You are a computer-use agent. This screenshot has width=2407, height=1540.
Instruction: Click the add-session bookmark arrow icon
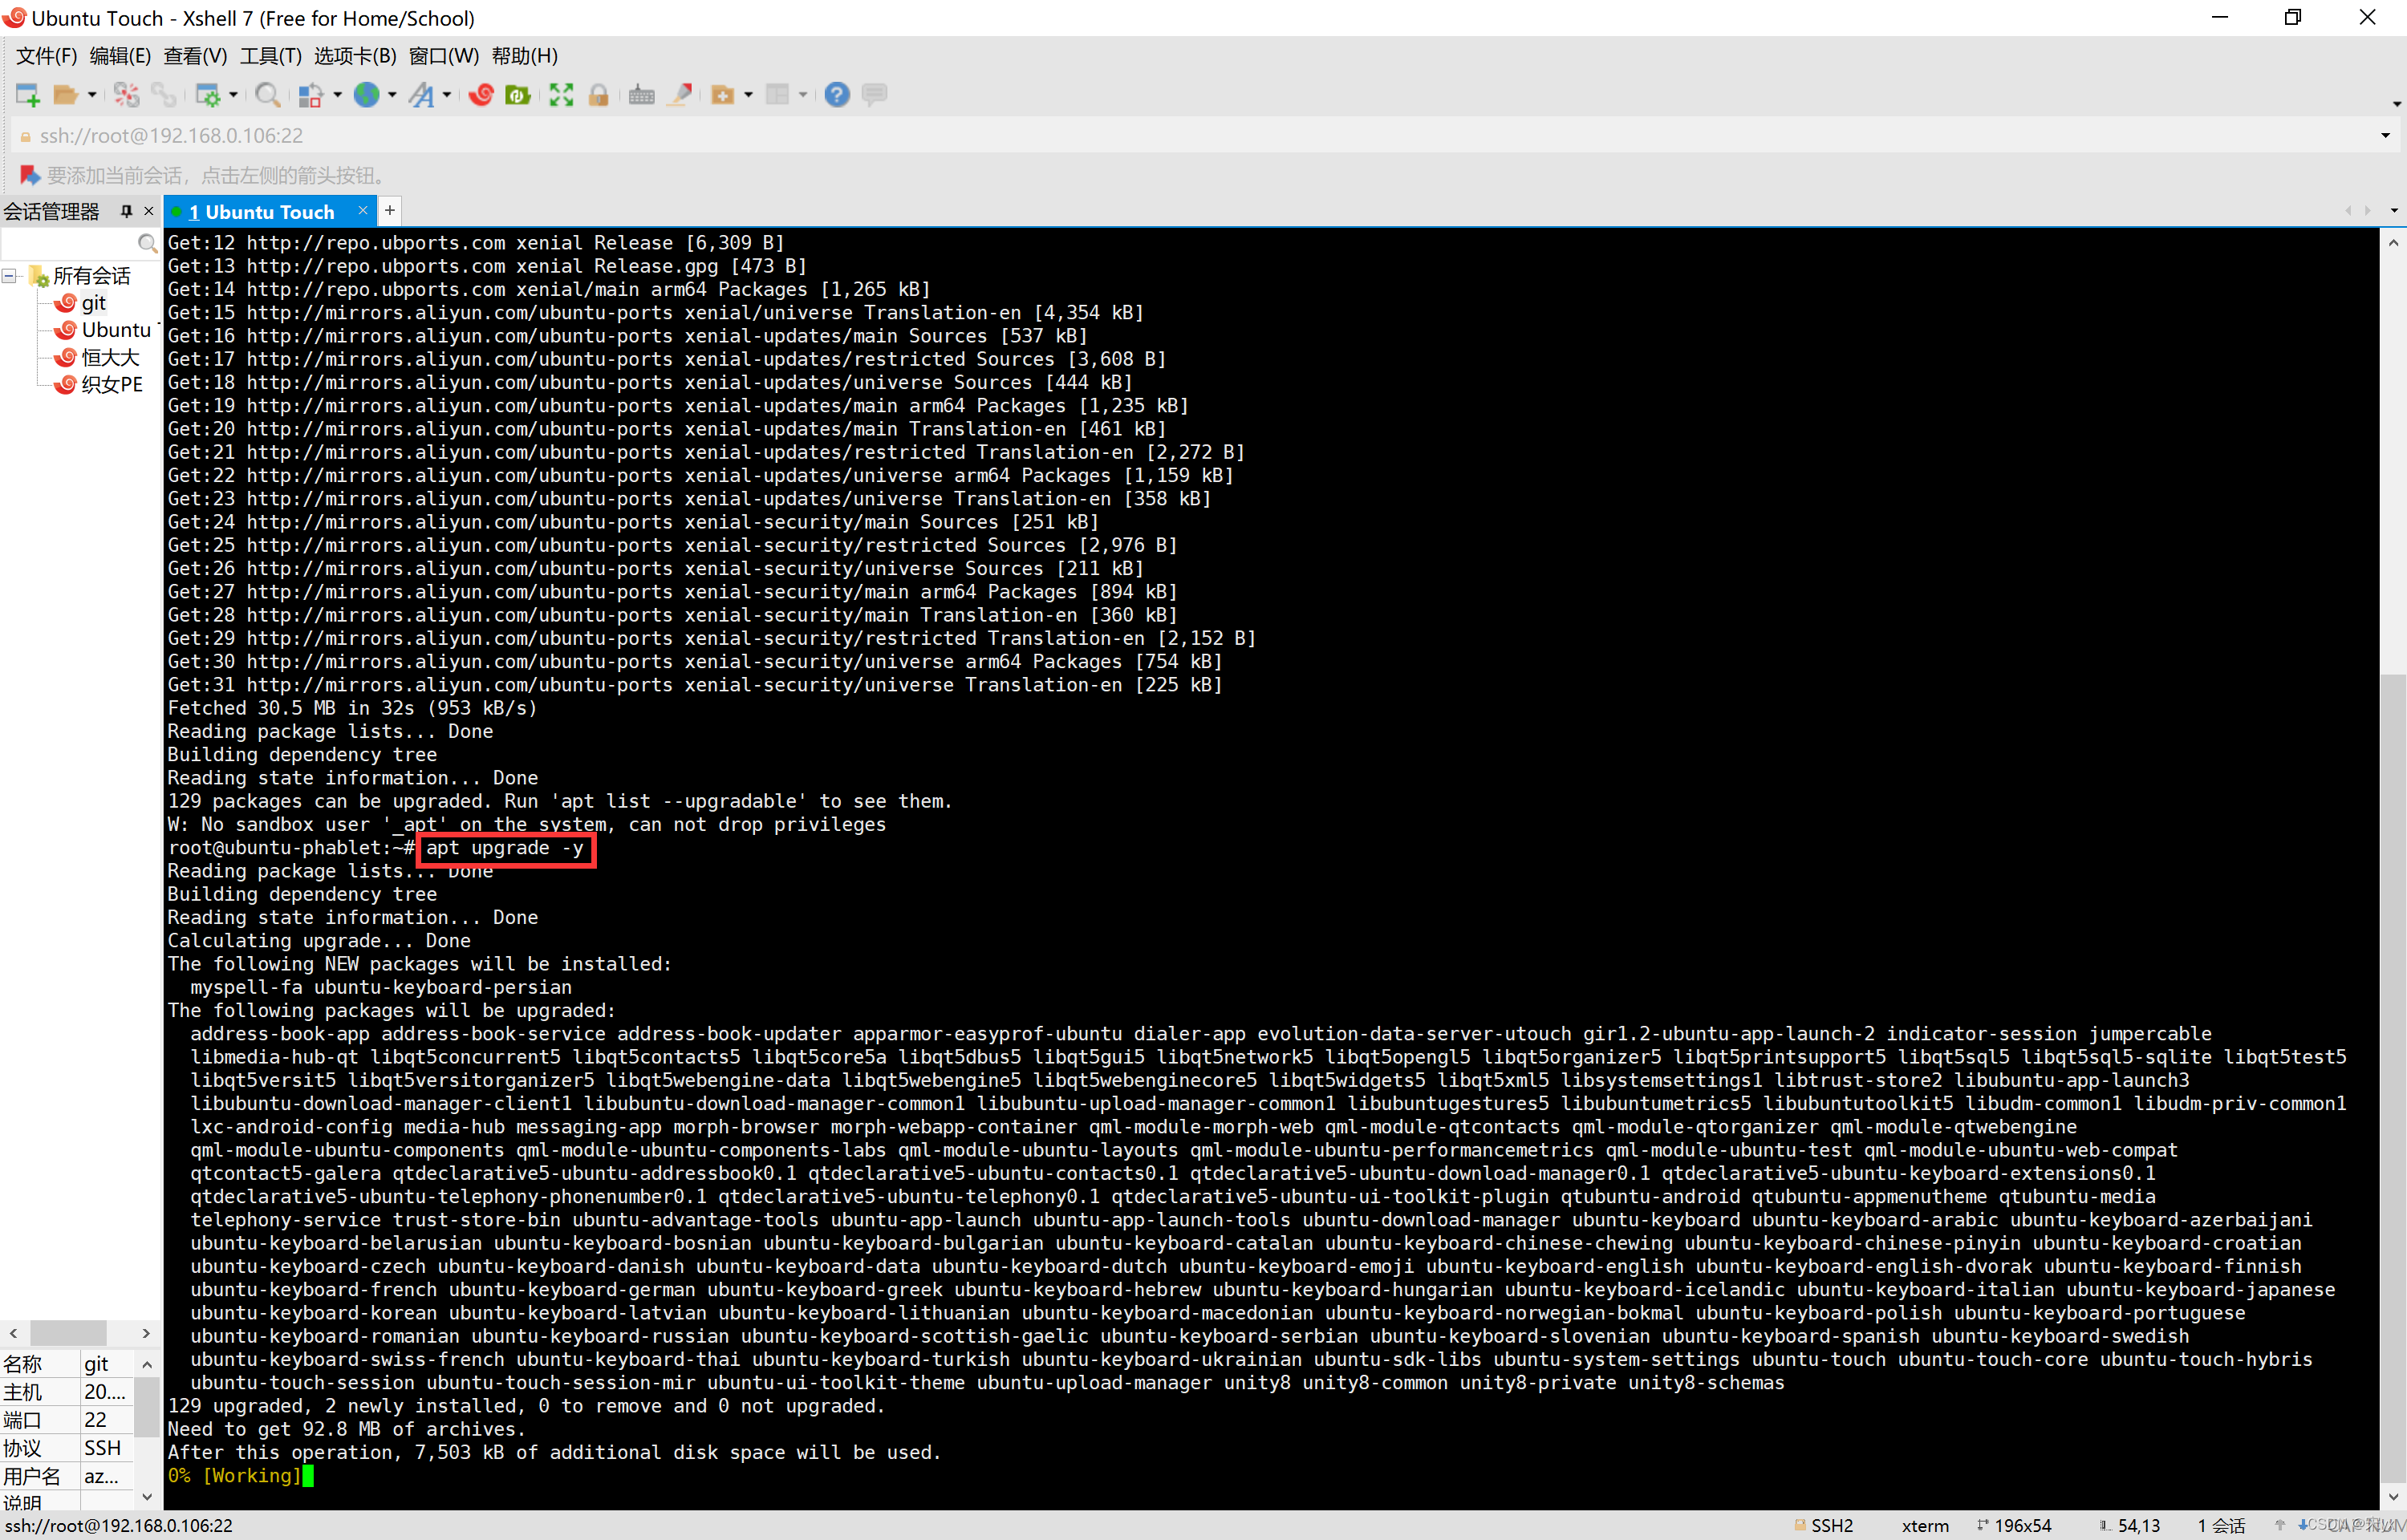[29, 175]
